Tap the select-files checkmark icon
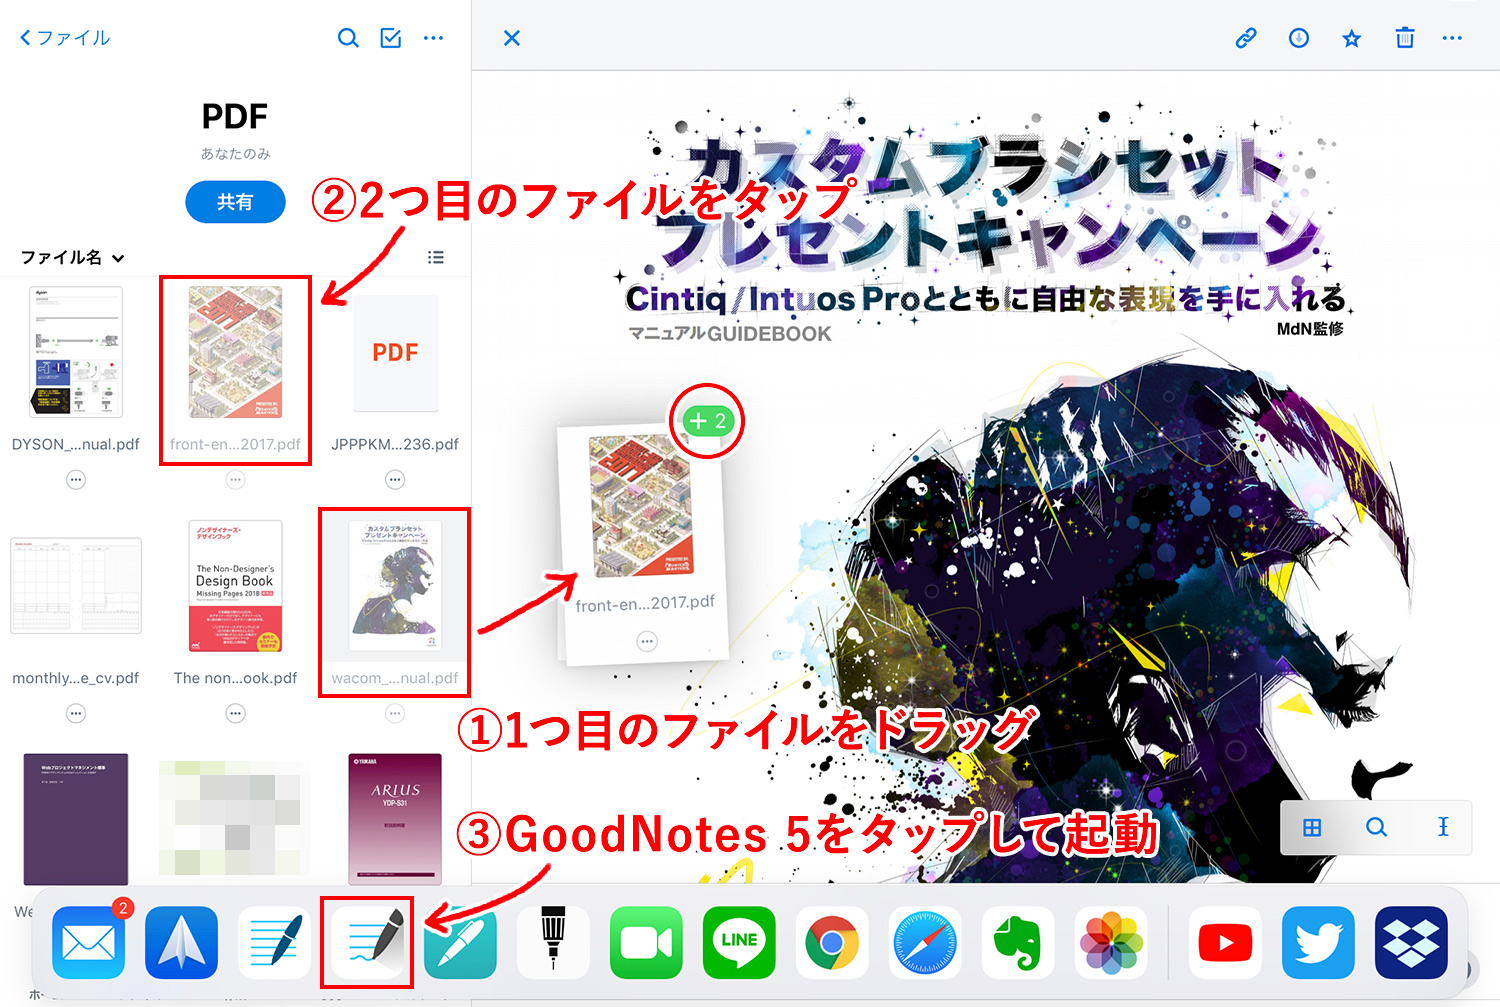 click(391, 38)
